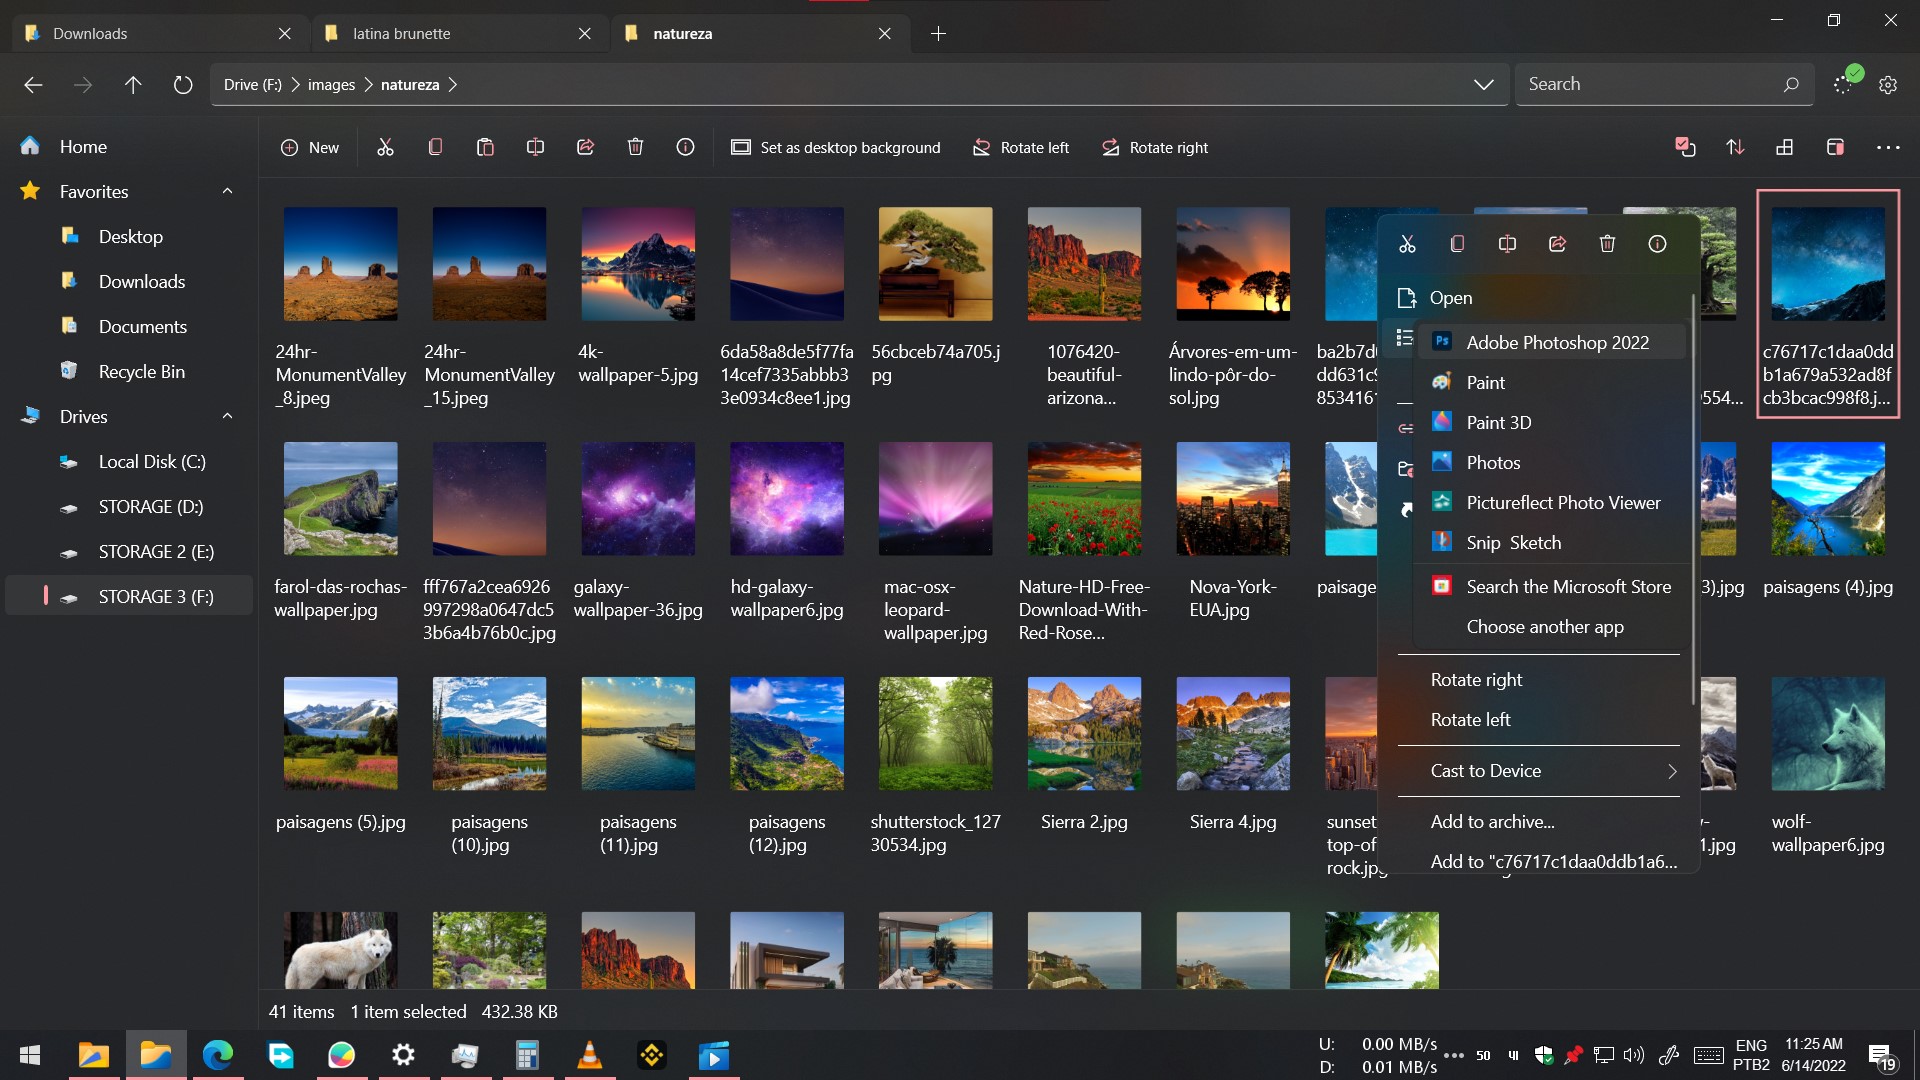
Task: Switch to the latina brunette tab
Action: pyautogui.click(x=459, y=33)
